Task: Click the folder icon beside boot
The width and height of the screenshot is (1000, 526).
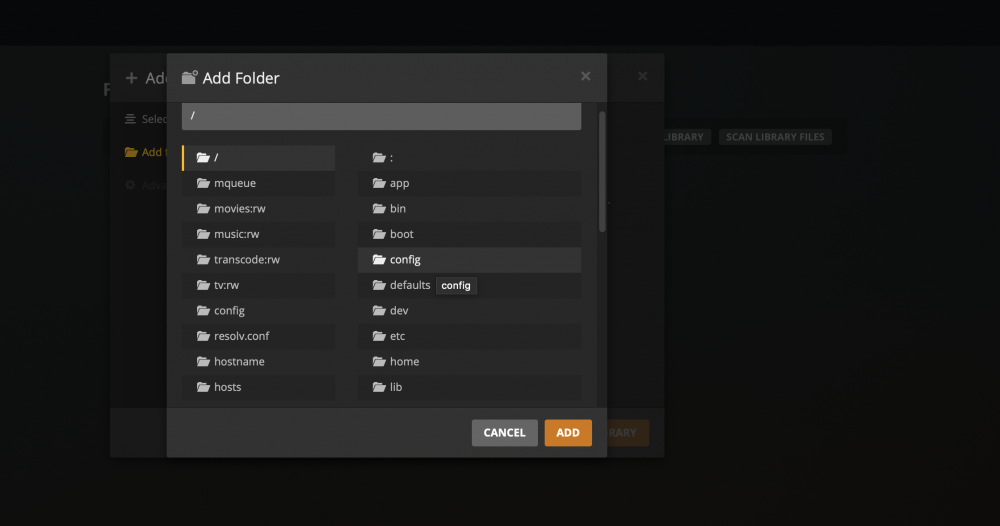Action: coord(379,234)
